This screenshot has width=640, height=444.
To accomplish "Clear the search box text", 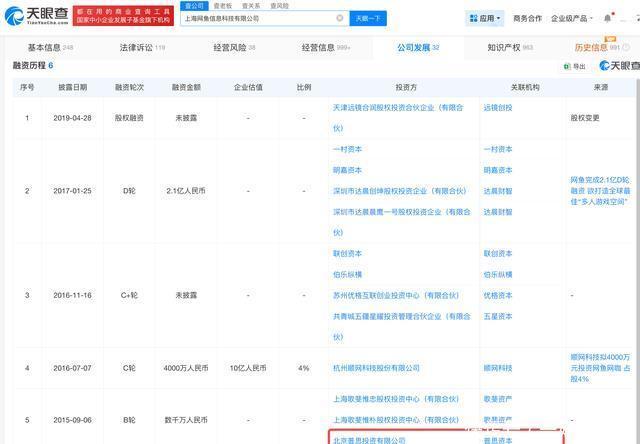I will [339, 18].
